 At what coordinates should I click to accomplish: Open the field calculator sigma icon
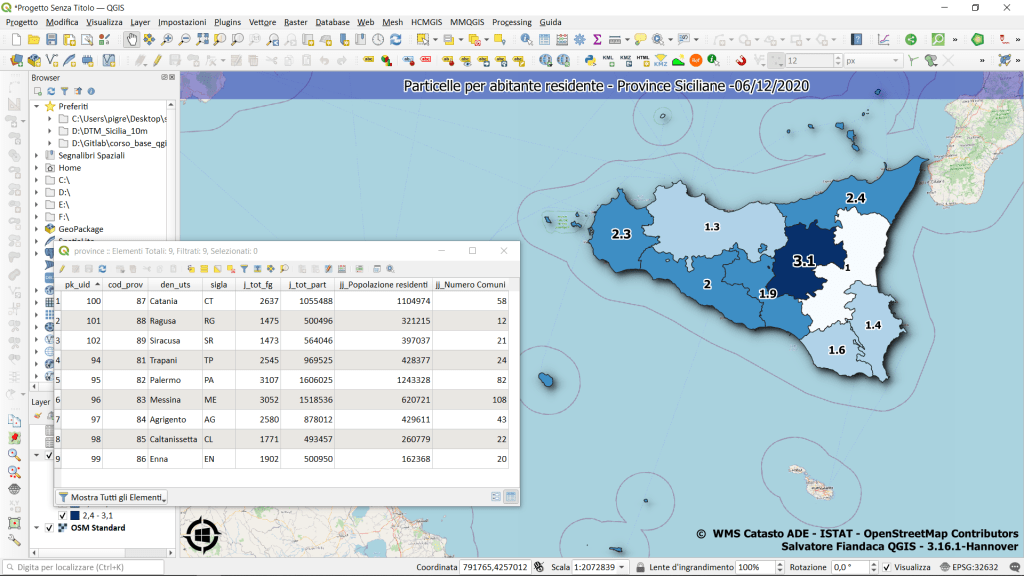pos(597,39)
